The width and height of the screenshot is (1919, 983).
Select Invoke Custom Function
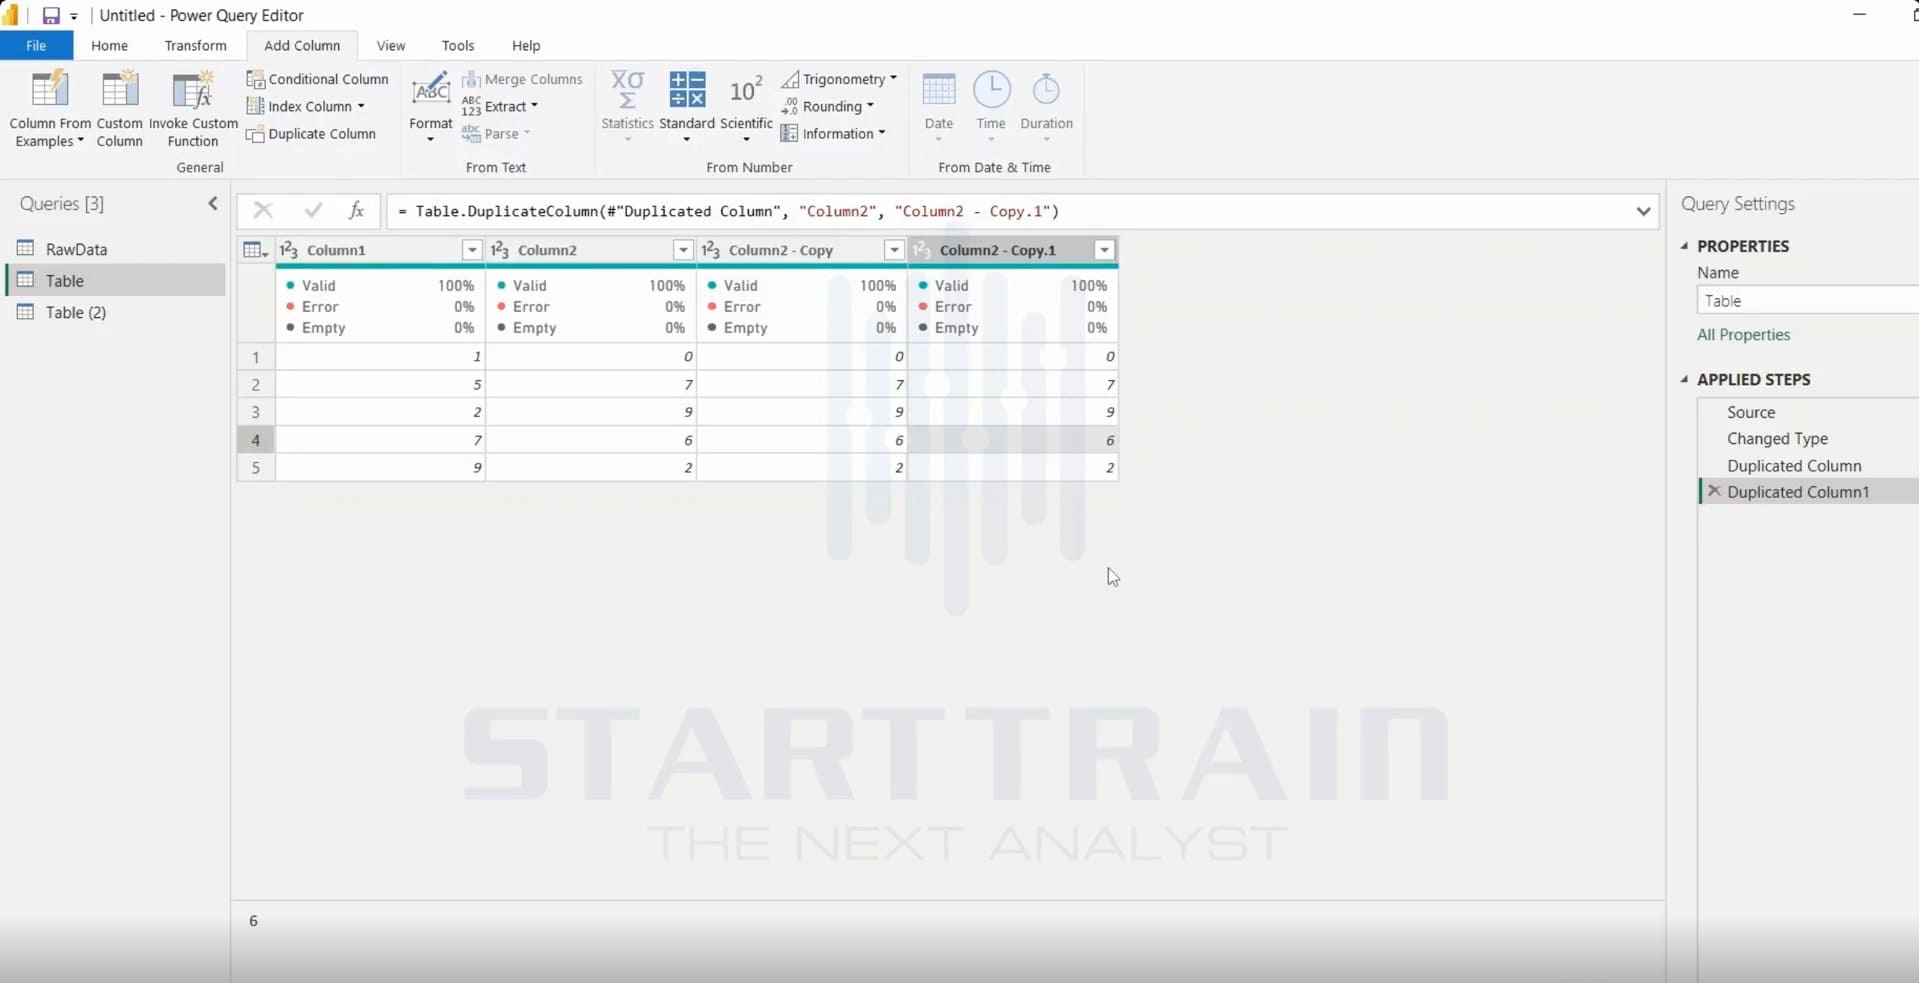pyautogui.click(x=193, y=108)
